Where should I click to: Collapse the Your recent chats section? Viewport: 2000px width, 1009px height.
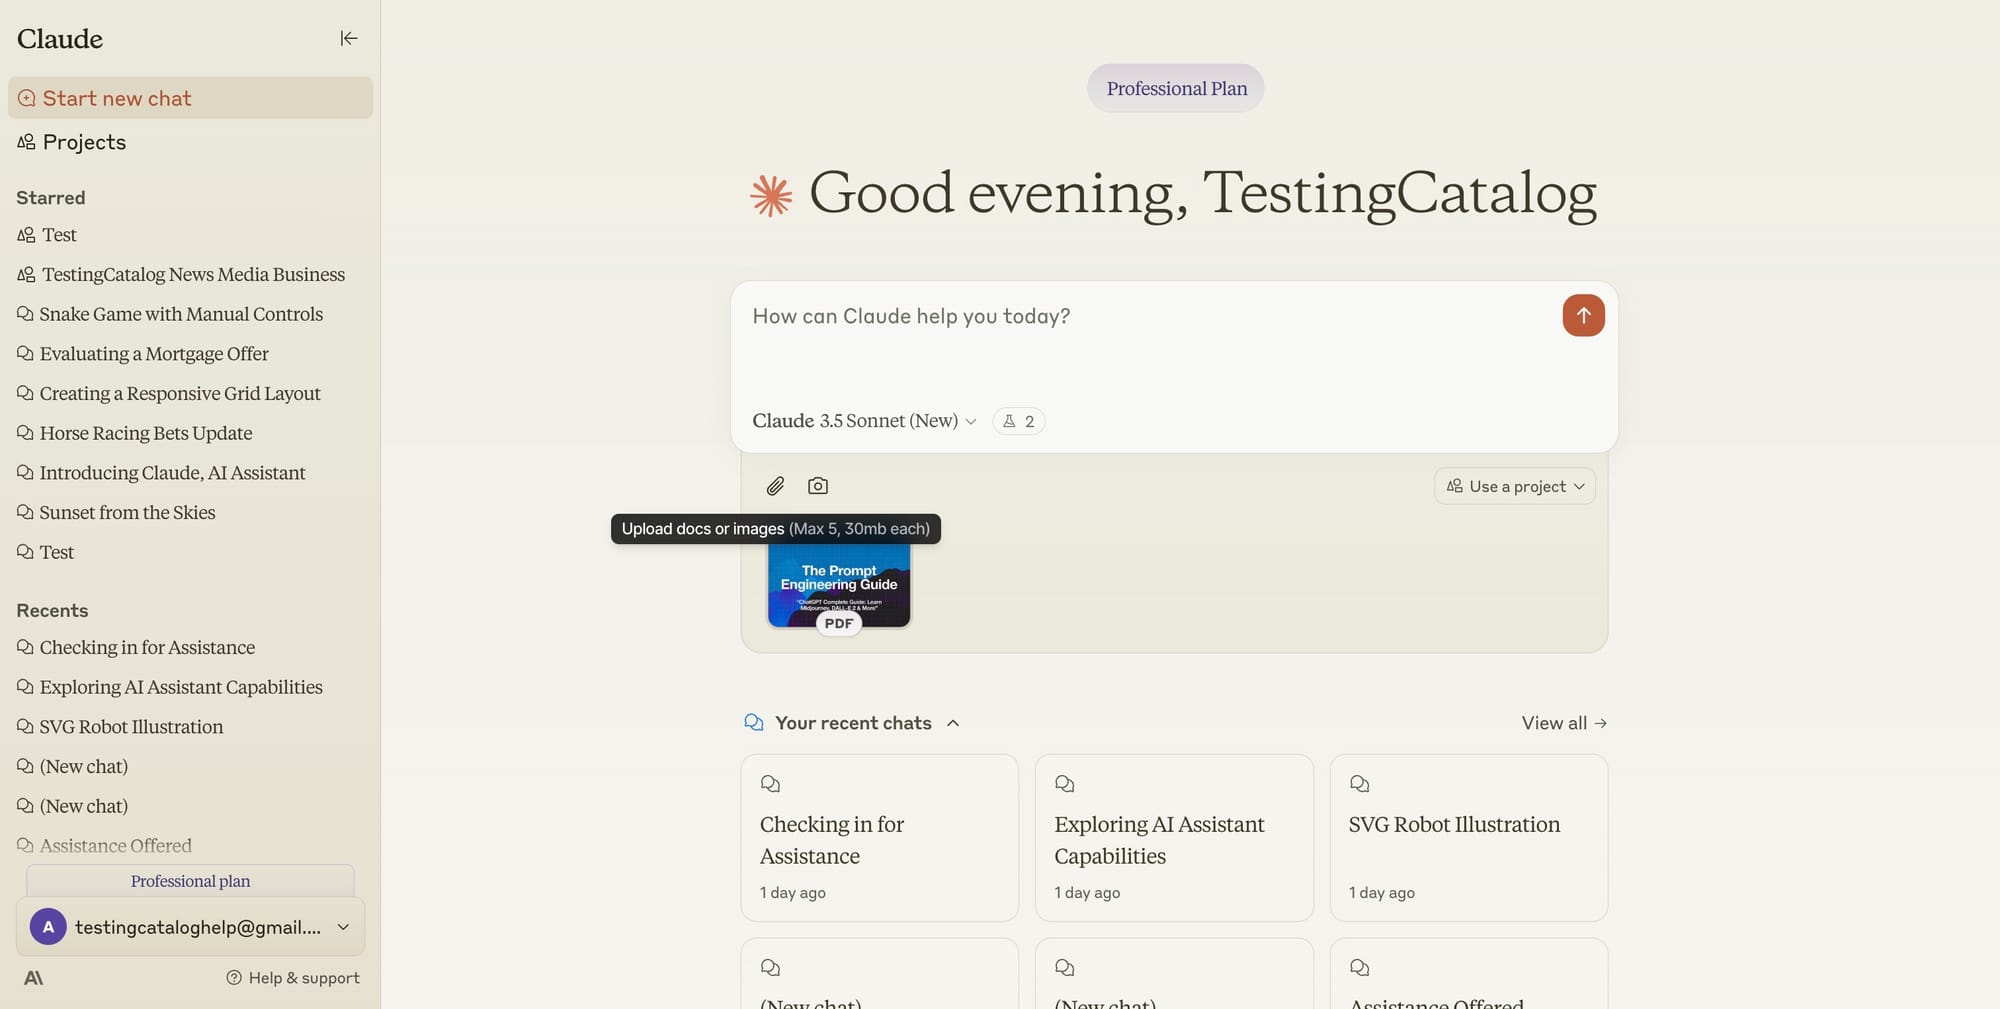point(953,723)
